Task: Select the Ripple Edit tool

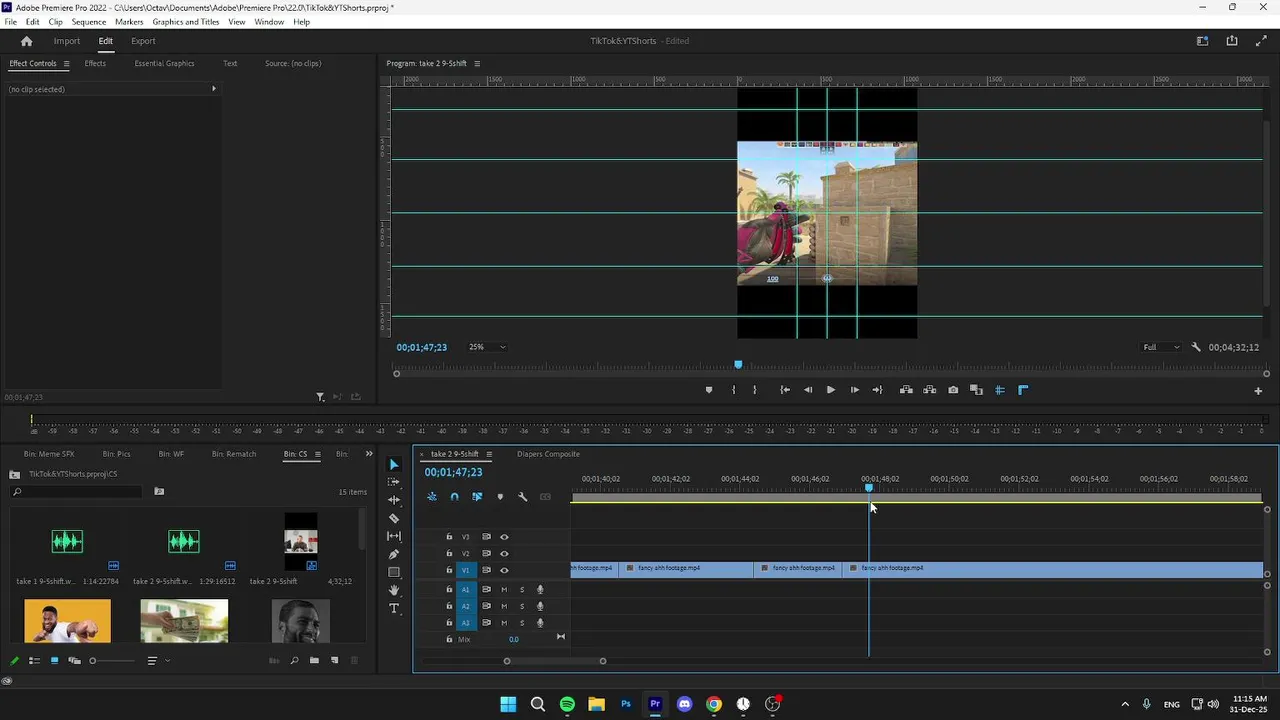Action: [x=394, y=500]
